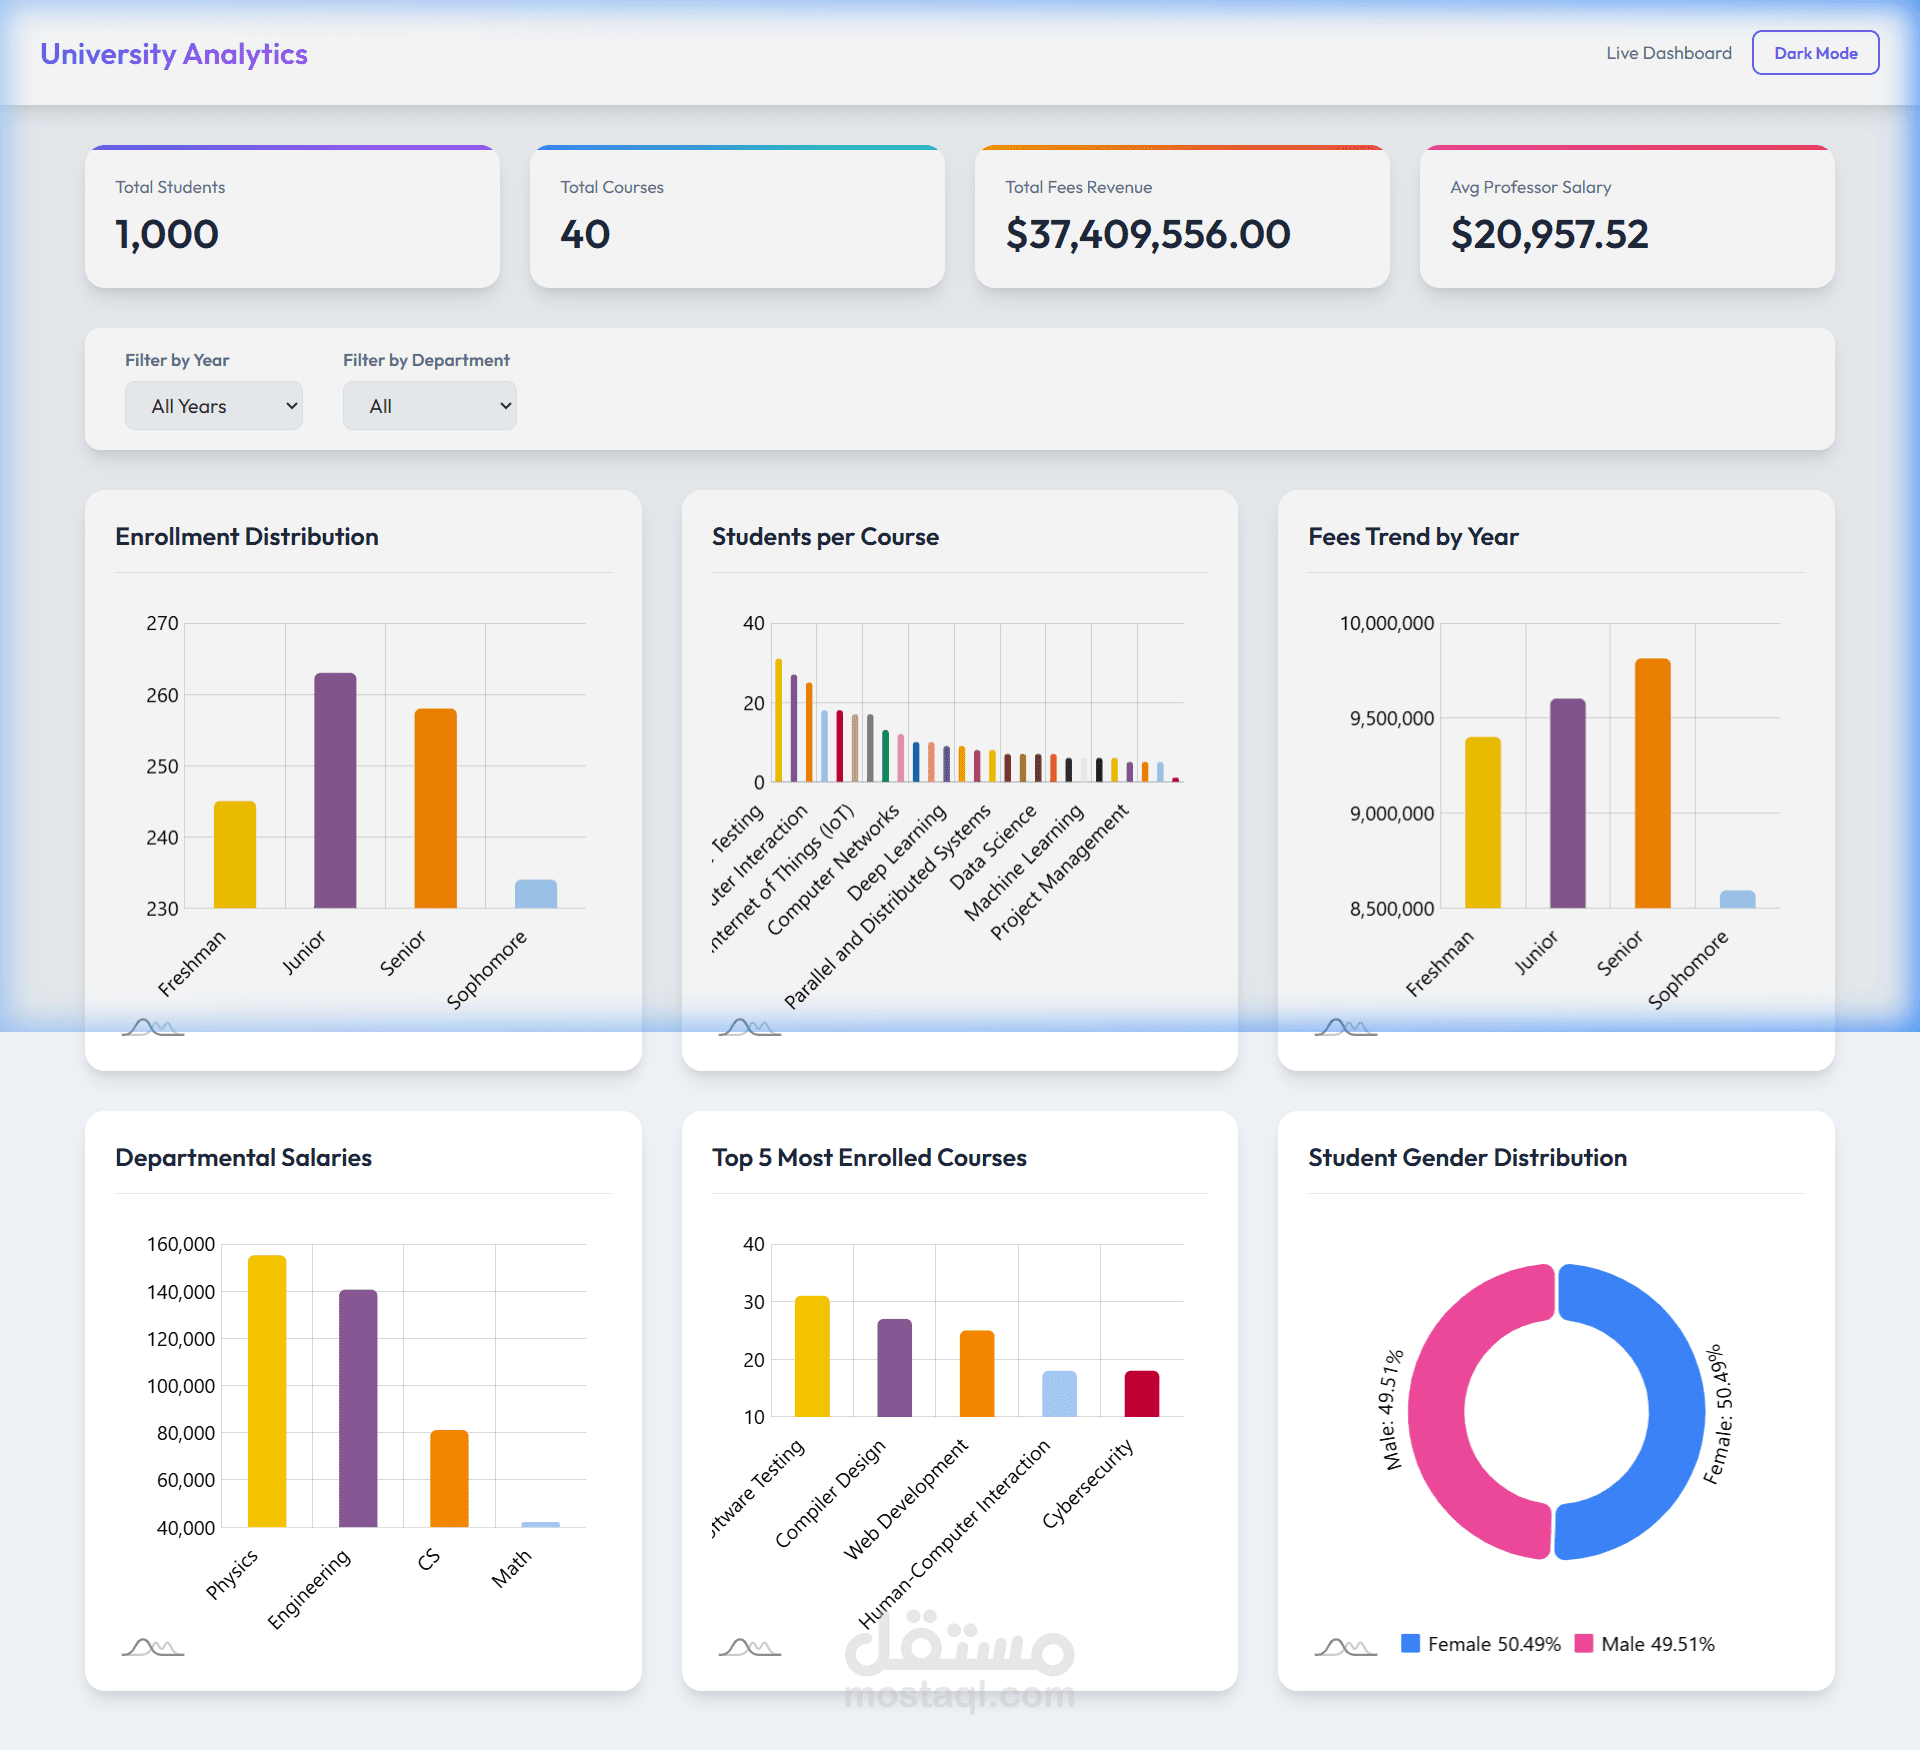Select Cybersecurity bar in Top 5 chart

click(x=1142, y=1394)
